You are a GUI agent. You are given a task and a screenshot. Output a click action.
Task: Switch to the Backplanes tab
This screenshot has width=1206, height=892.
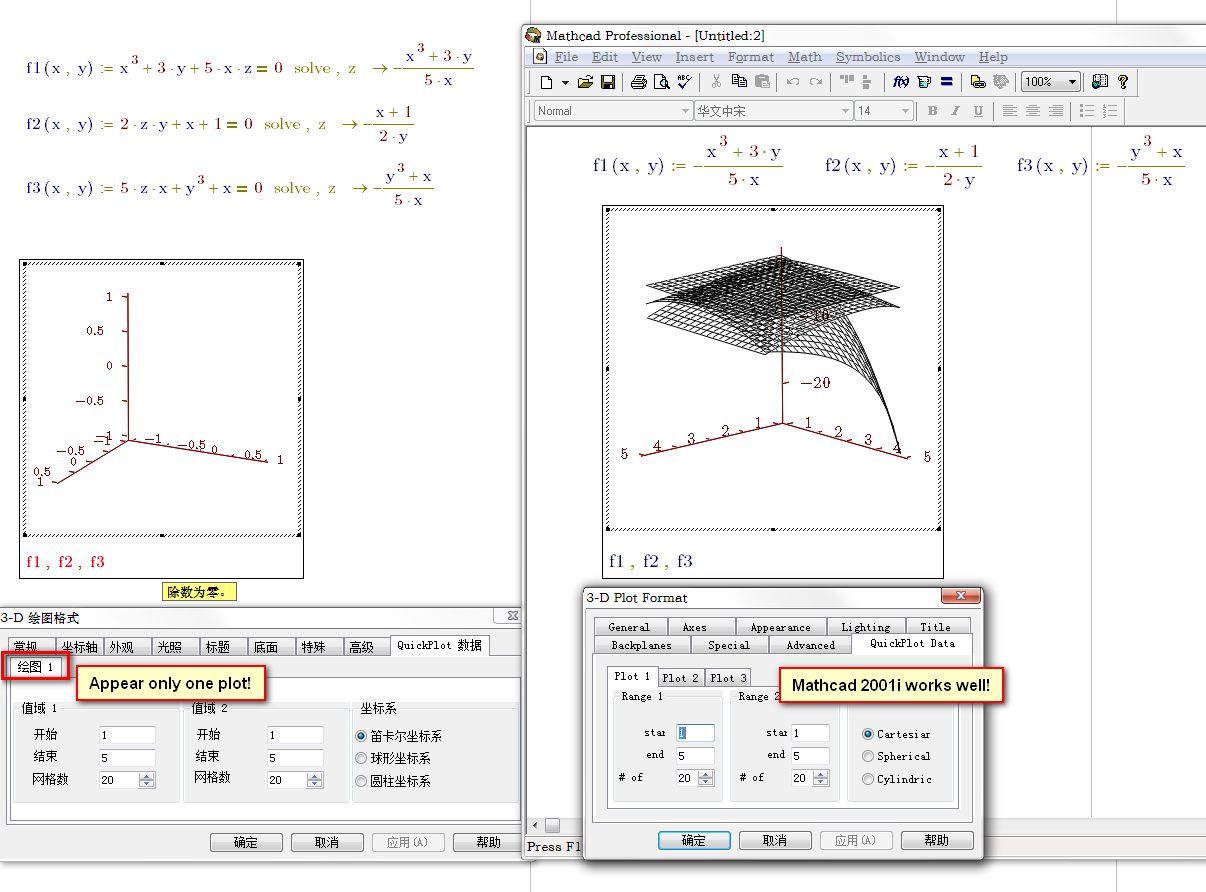point(641,645)
